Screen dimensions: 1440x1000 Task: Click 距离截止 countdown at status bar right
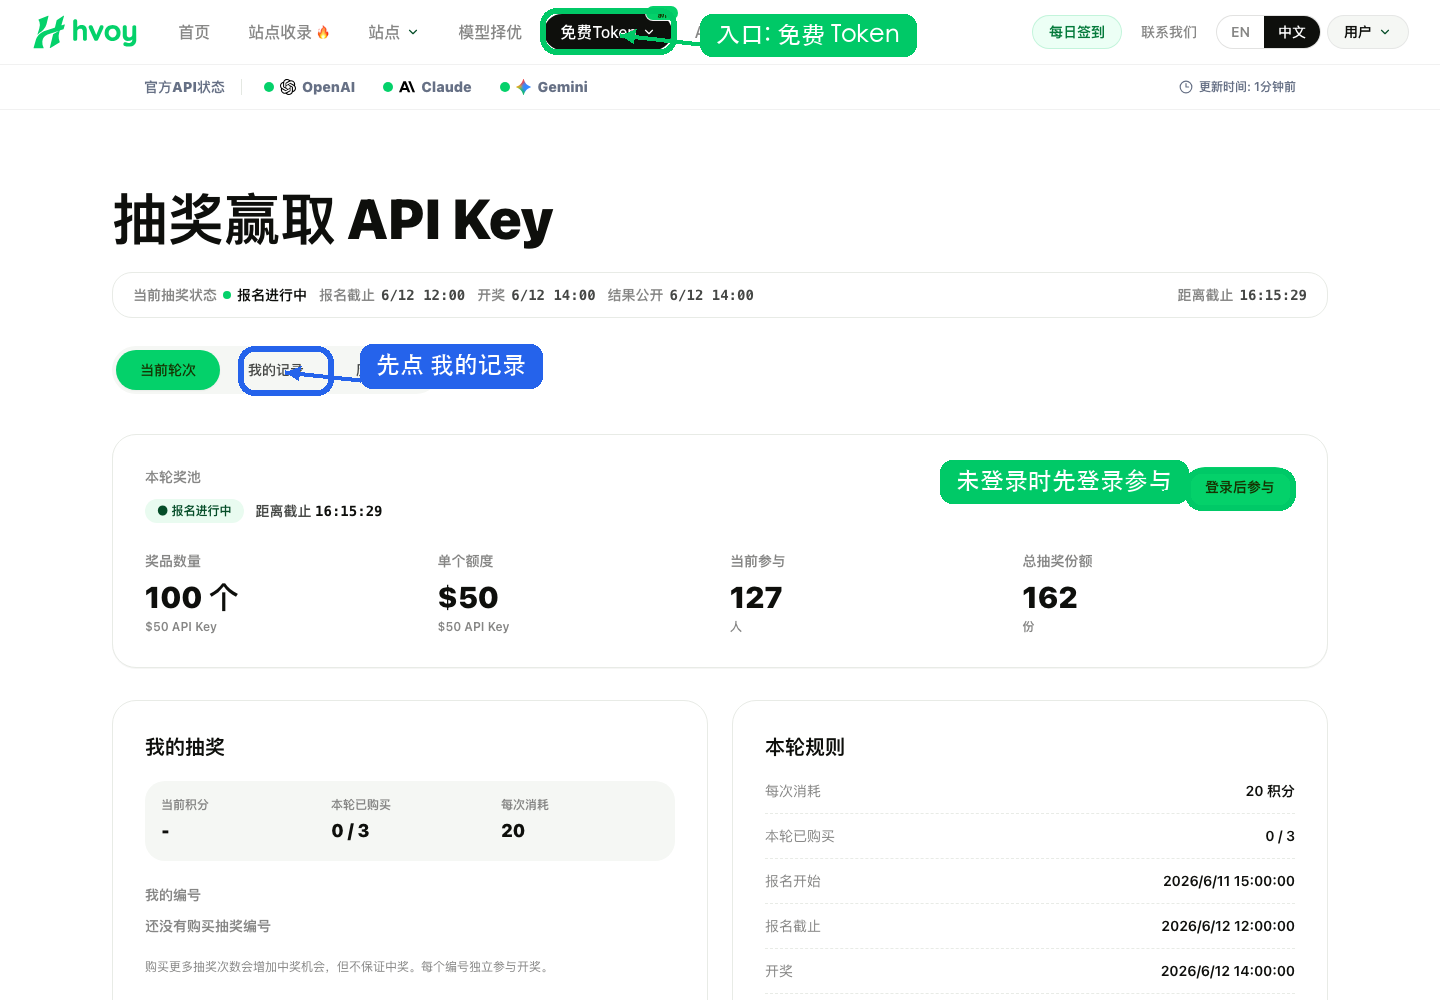pos(1242,295)
